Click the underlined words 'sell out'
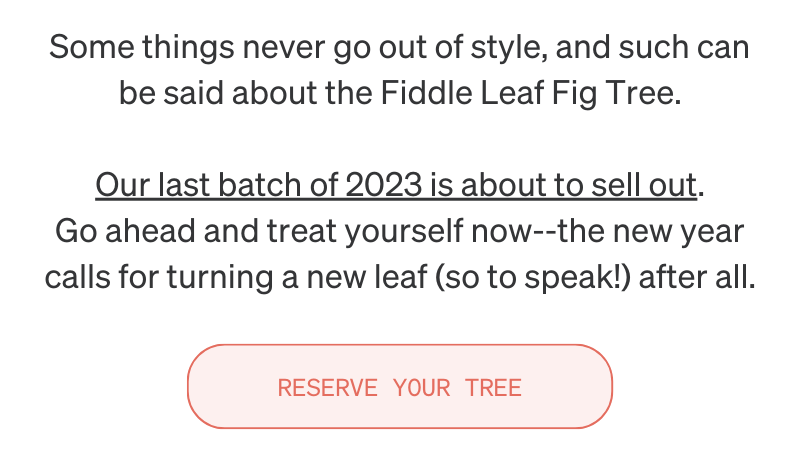800x461 pixels. 644,185
